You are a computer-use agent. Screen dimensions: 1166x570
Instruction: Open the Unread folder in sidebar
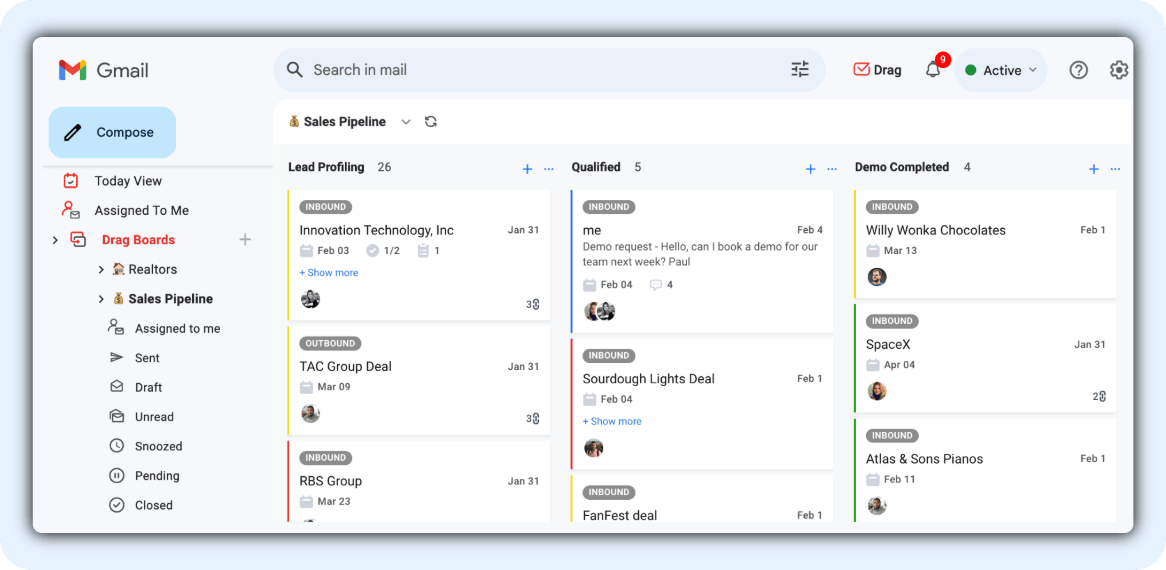[154, 417]
